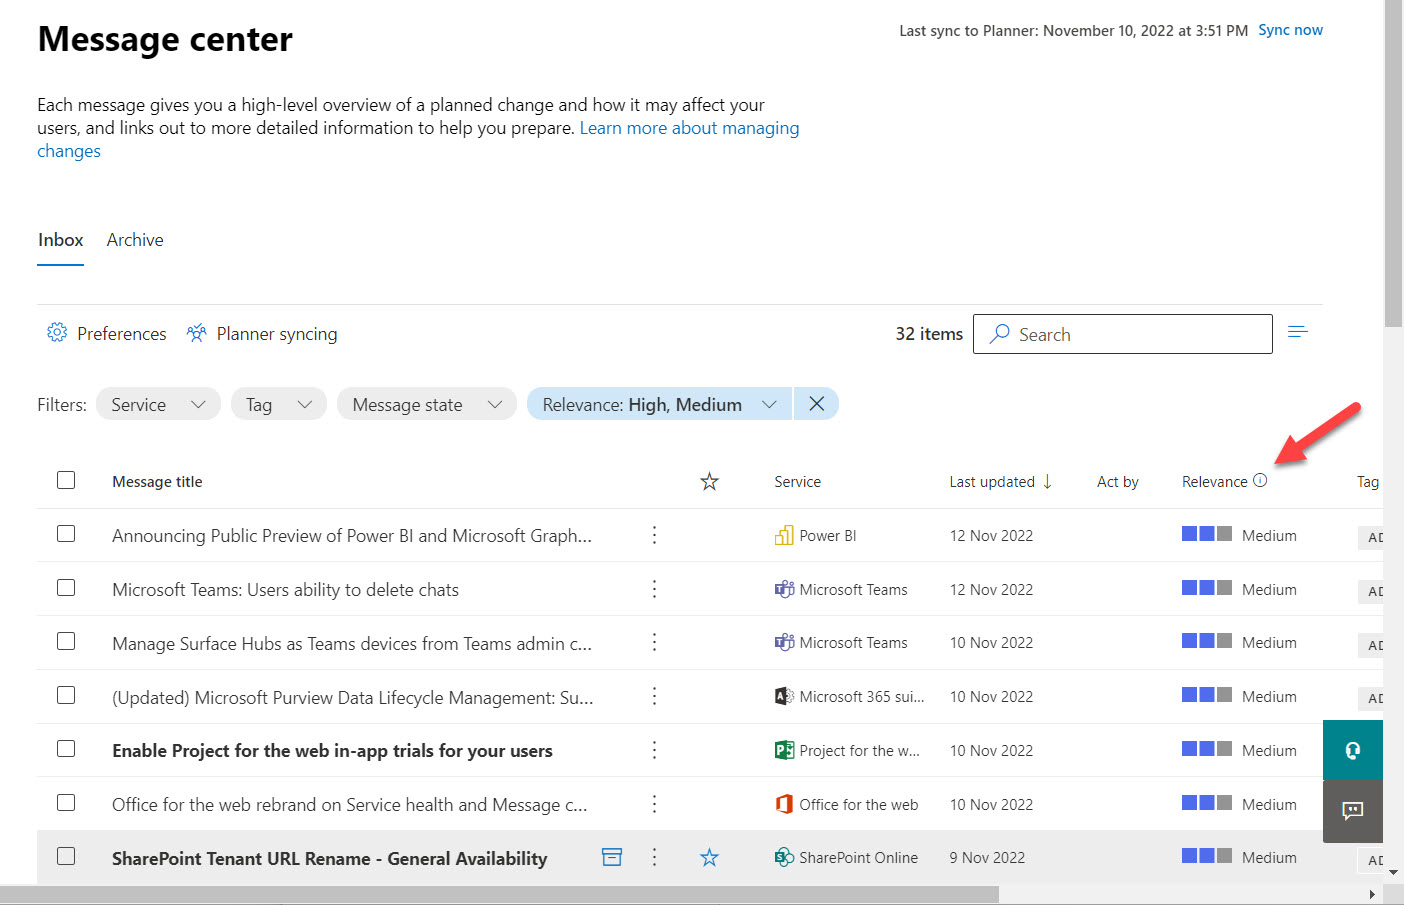The image size is (1404, 905).
Task: Click the 9 Nov 2022 date cell
Action: 987,858
